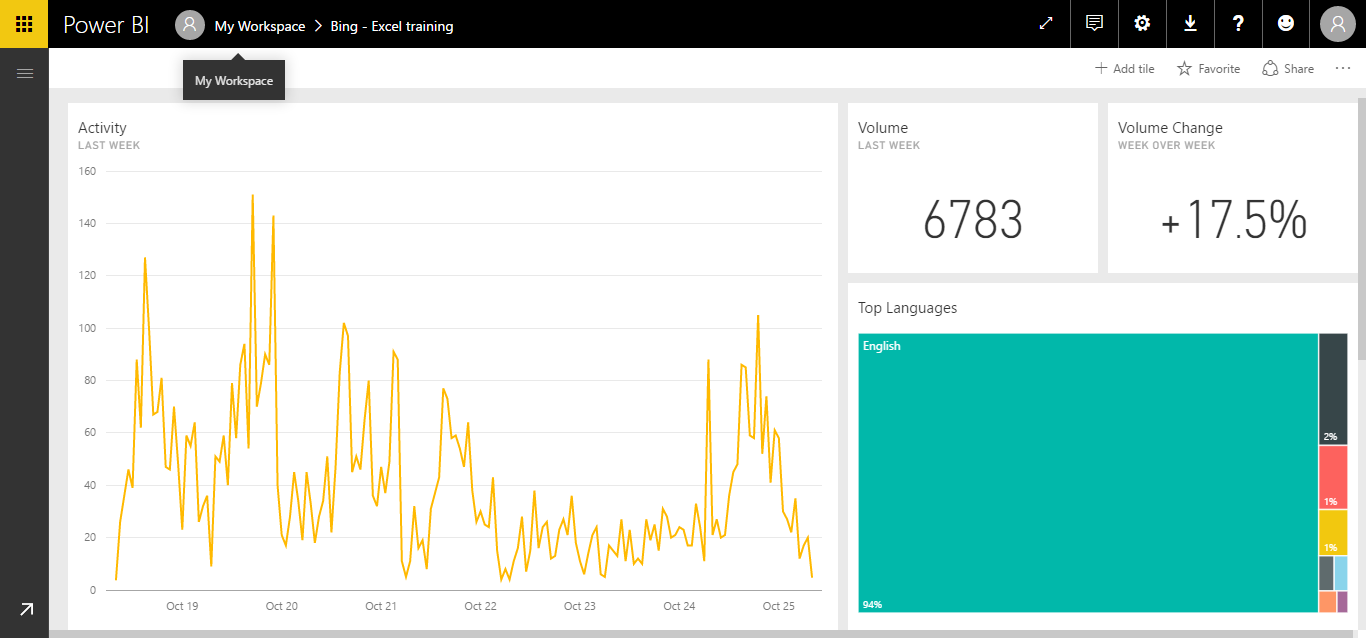Open the downloads menu icon
Image resolution: width=1366 pixels, height=638 pixels.
(x=1190, y=23)
